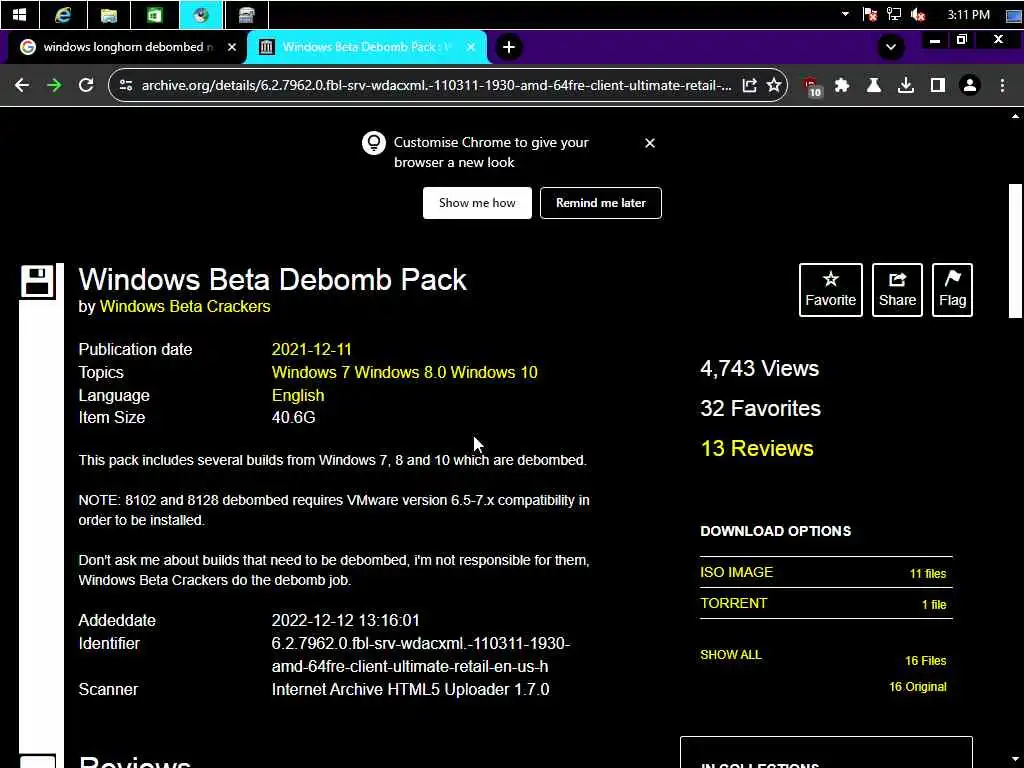
Task: Close the Windows Beta Debomb Pack tab
Action: coord(471,47)
